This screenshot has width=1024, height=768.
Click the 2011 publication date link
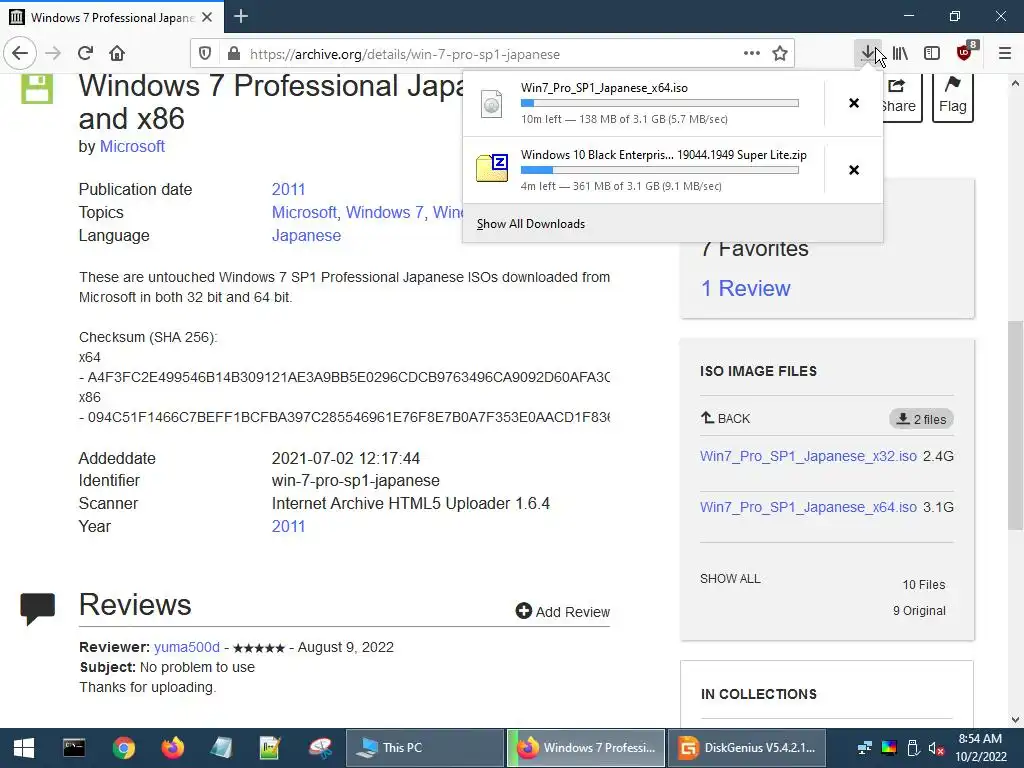click(289, 189)
